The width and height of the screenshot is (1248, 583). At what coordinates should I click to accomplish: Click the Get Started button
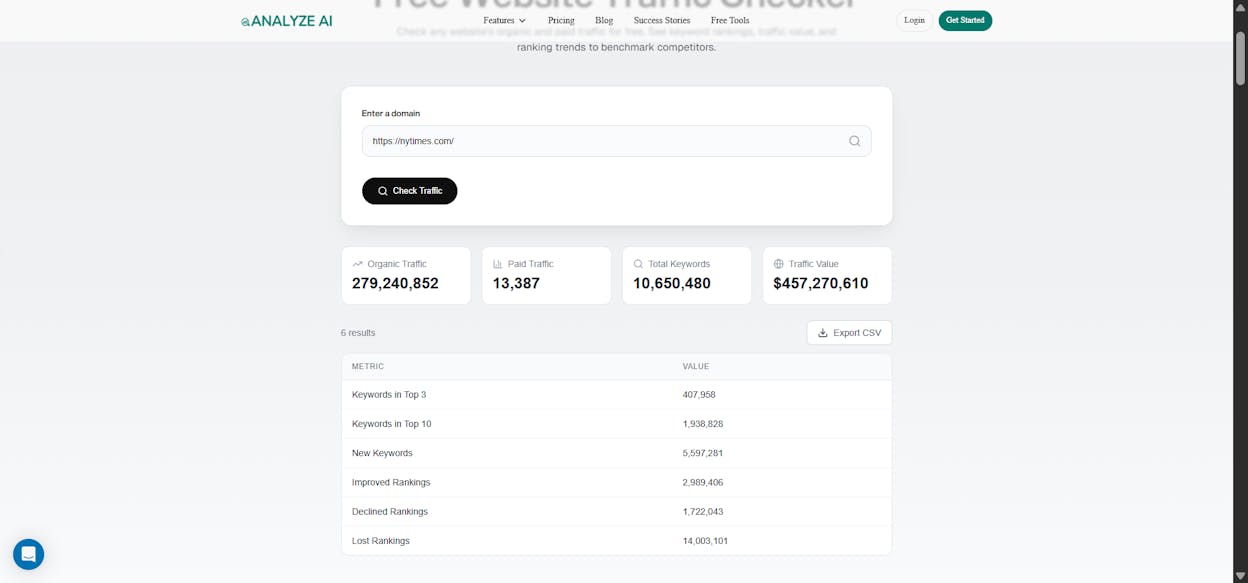point(965,20)
